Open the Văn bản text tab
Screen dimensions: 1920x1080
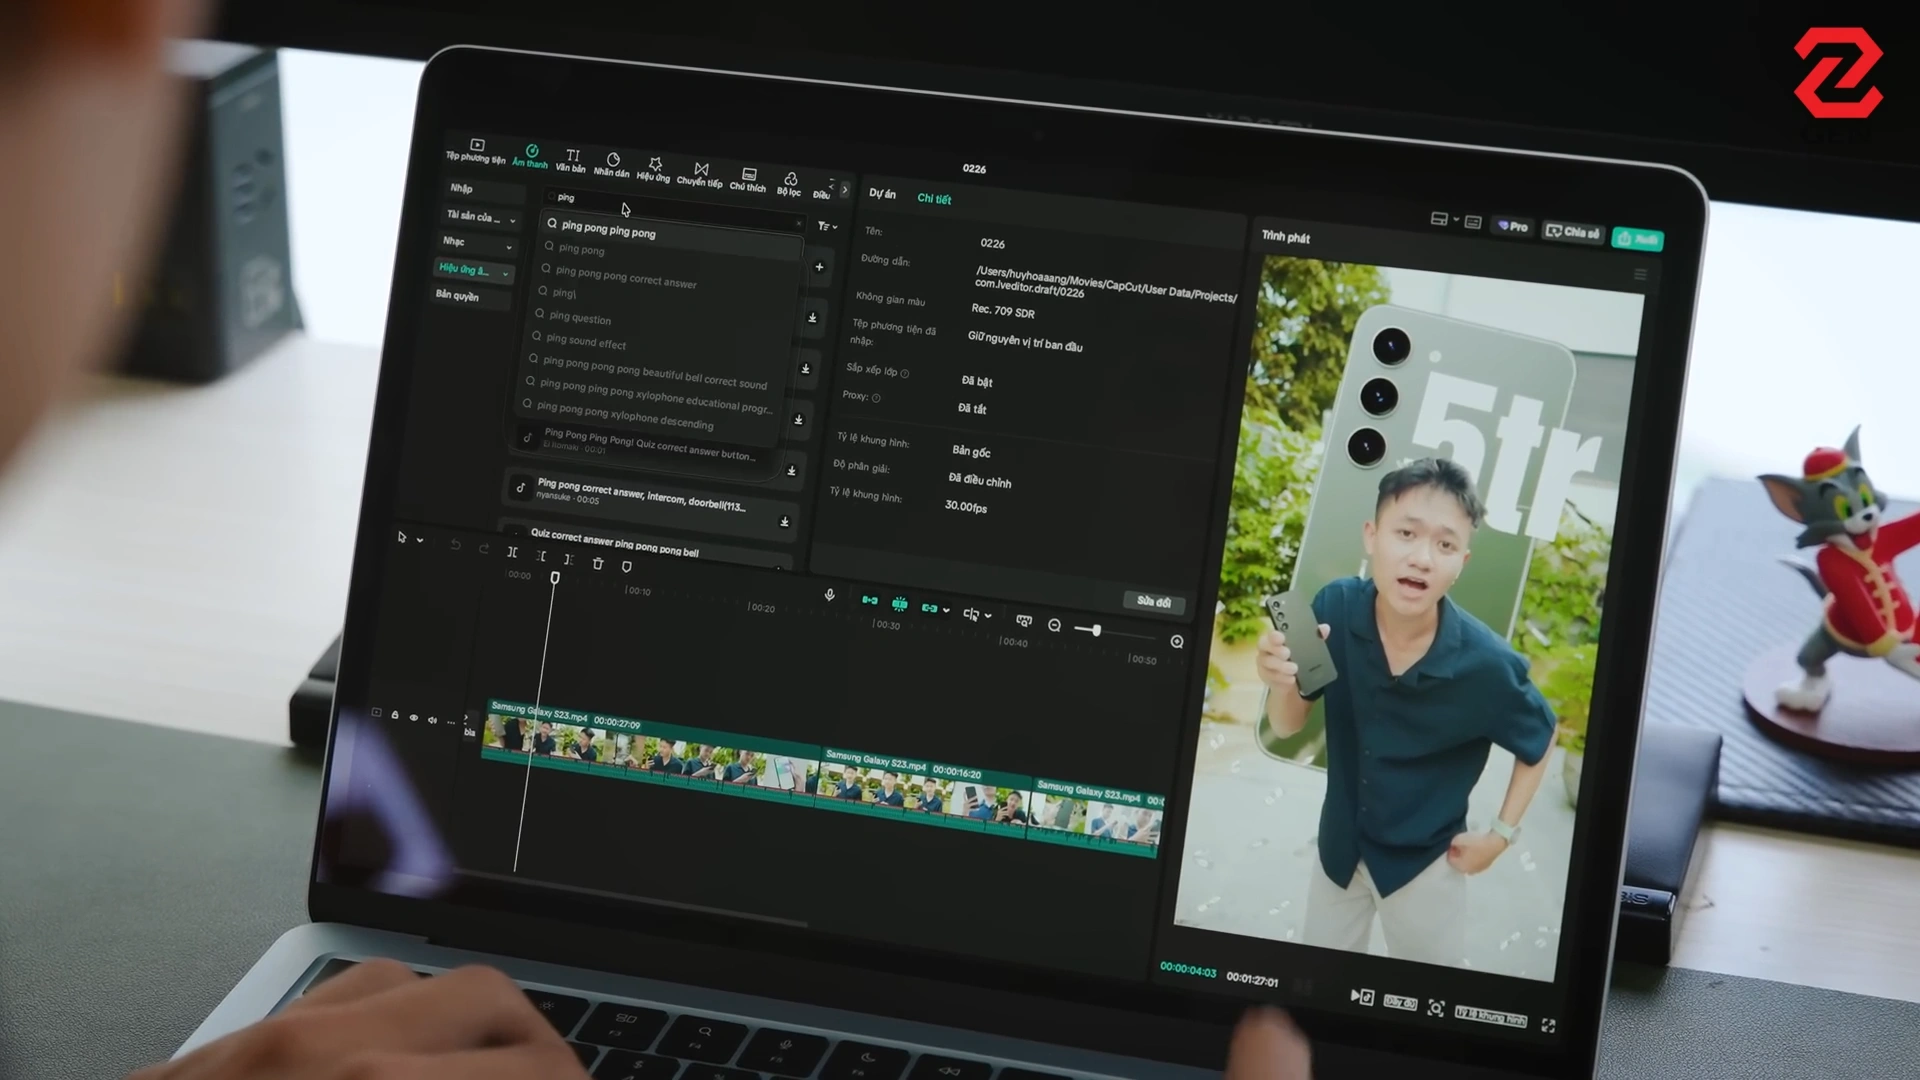[x=572, y=161]
